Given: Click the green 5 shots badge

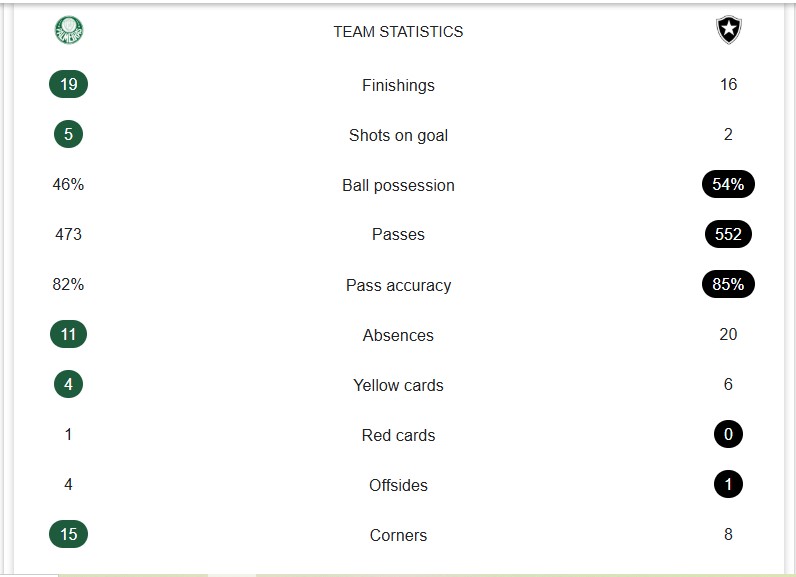Looking at the screenshot, I should pyautogui.click(x=68, y=135).
